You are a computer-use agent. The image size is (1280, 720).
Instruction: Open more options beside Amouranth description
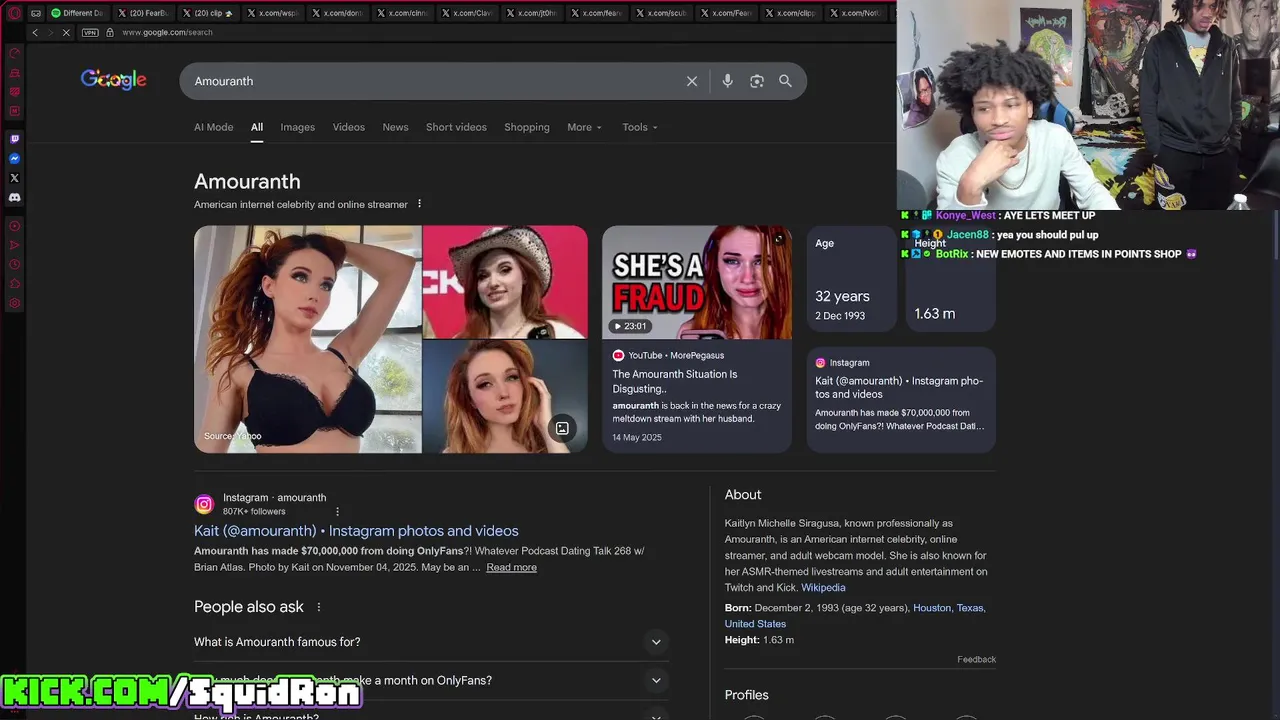pos(419,204)
